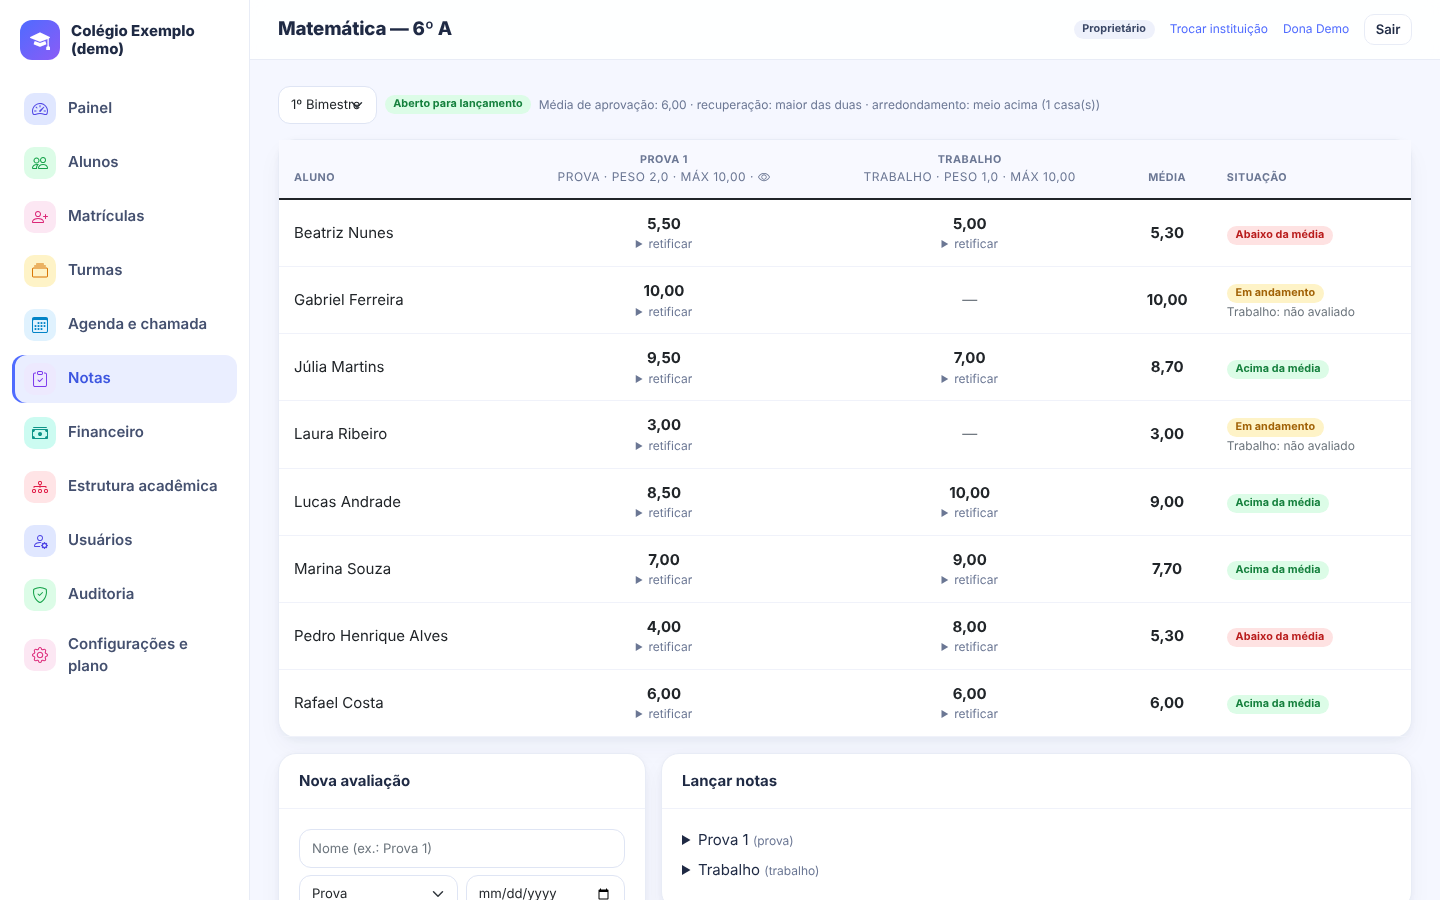Click the Aberto para lançamento status badge
1440x900 pixels.
[x=458, y=104]
